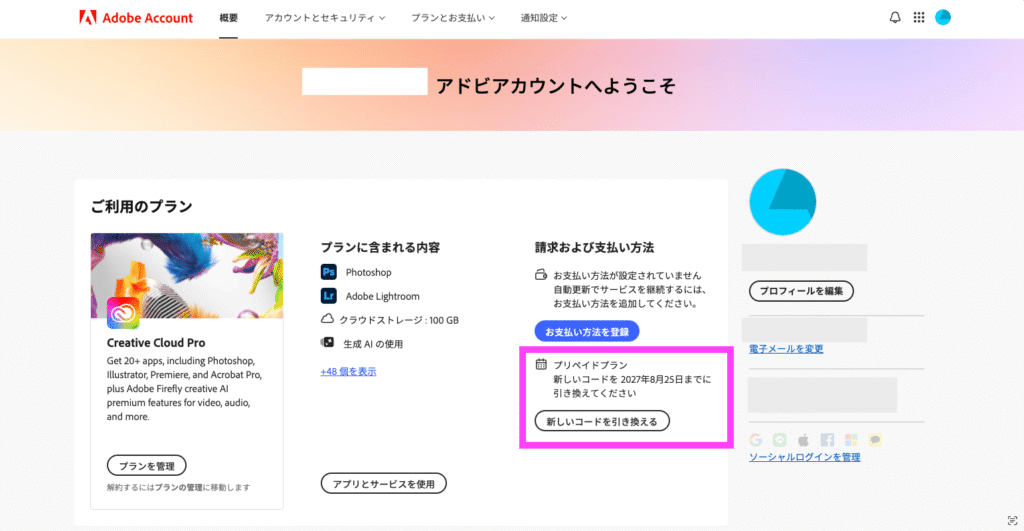Open the profile avatar in the header
1024x531 pixels.
pos(942,18)
